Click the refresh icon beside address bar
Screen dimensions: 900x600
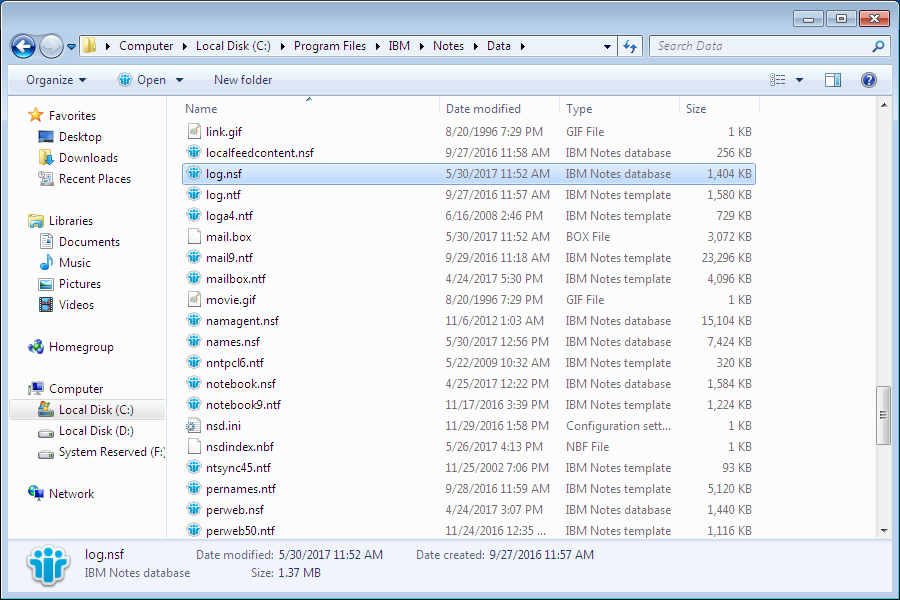click(630, 46)
